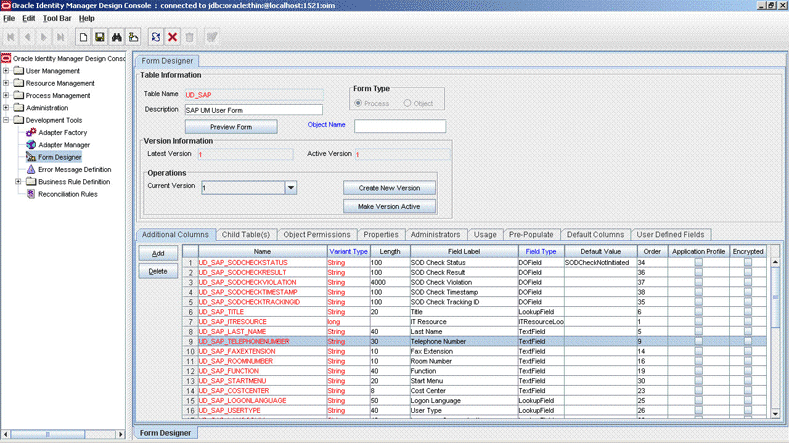789x443 pixels.
Task: Toggle Encrypted for UD_SAP_SODCHECKSTATUS row
Action: pyautogui.click(x=748, y=262)
